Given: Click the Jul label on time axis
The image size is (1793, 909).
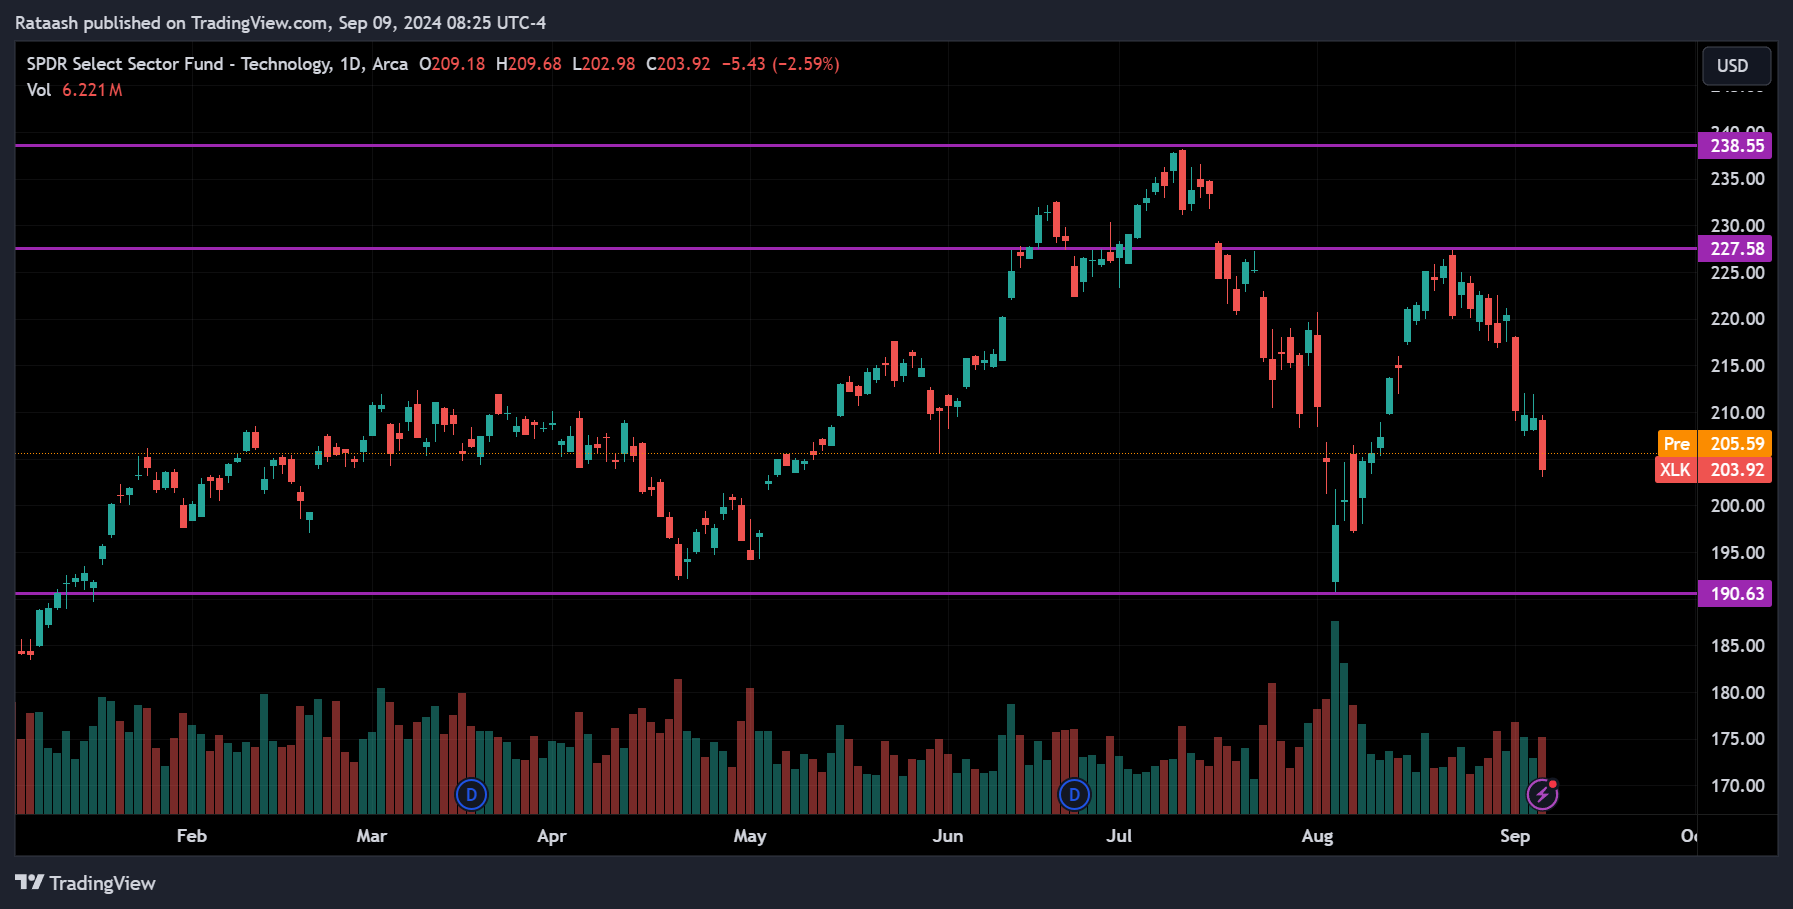Looking at the screenshot, I should tap(1119, 836).
